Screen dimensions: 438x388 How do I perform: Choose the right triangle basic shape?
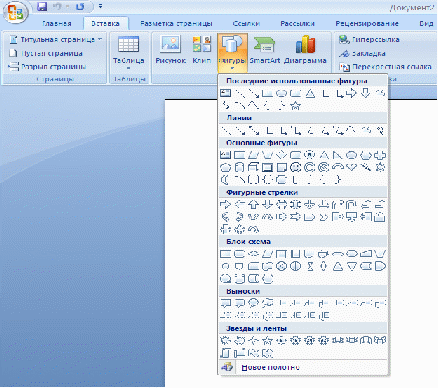pyautogui.click(x=337, y=155)
